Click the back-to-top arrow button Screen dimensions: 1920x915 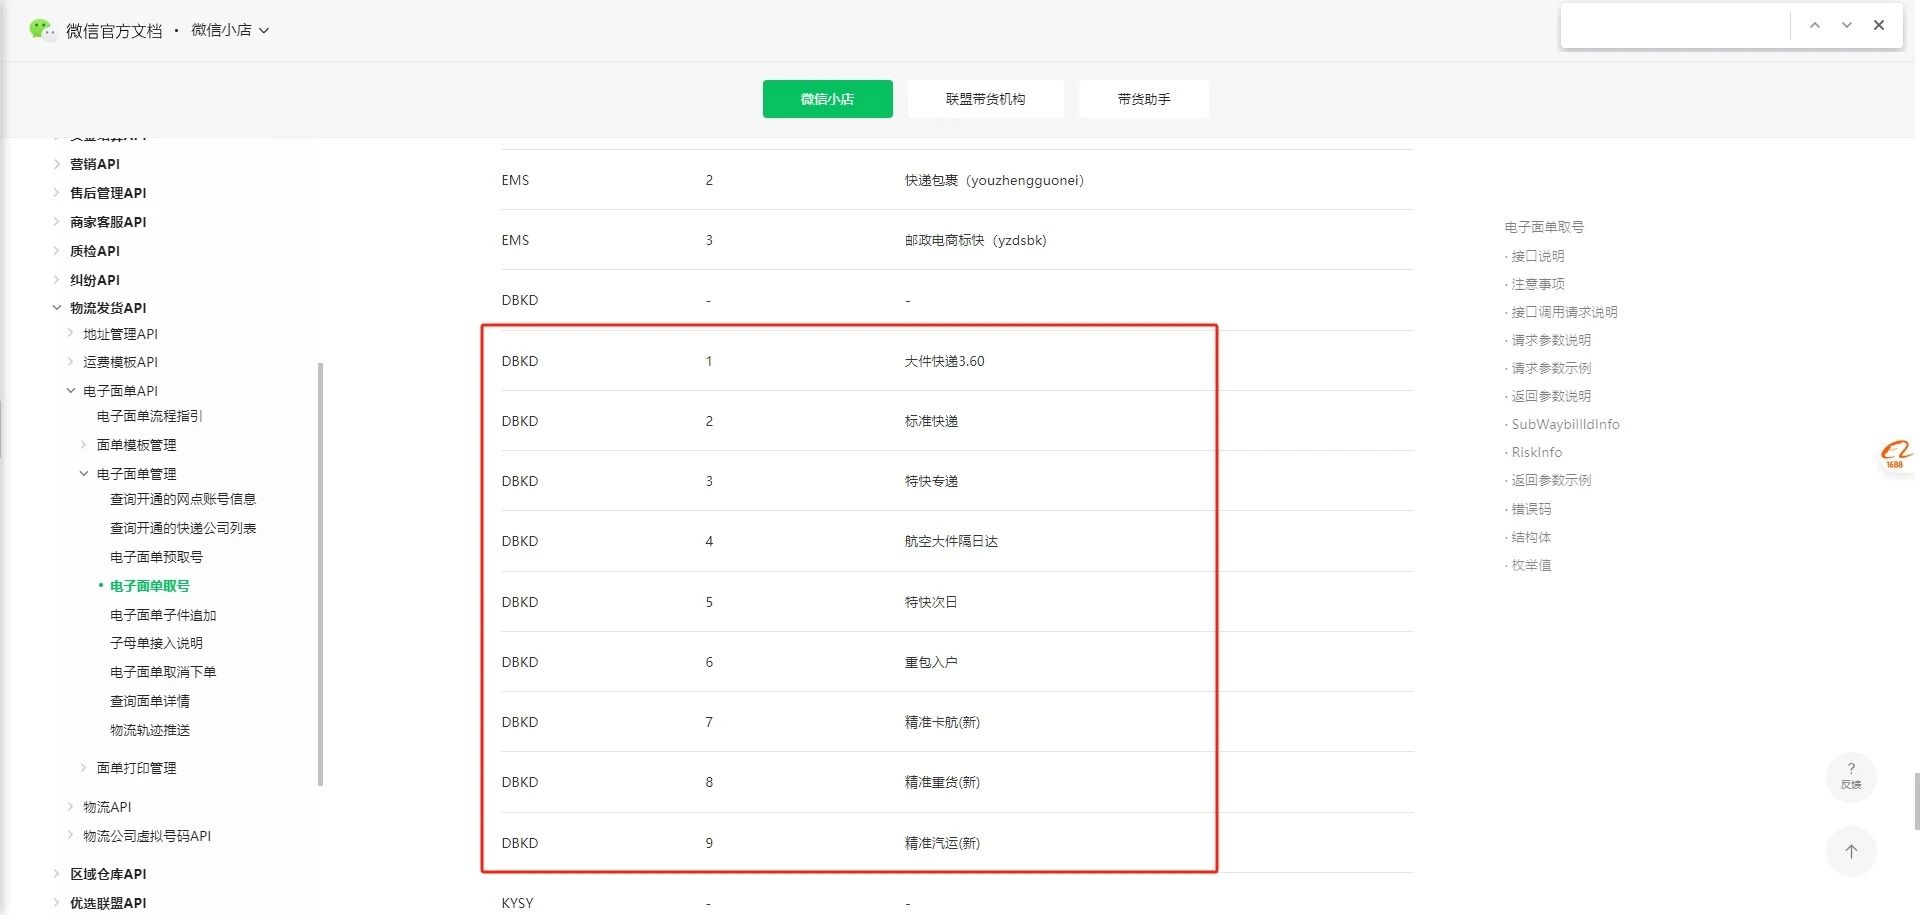[1851, 851]
